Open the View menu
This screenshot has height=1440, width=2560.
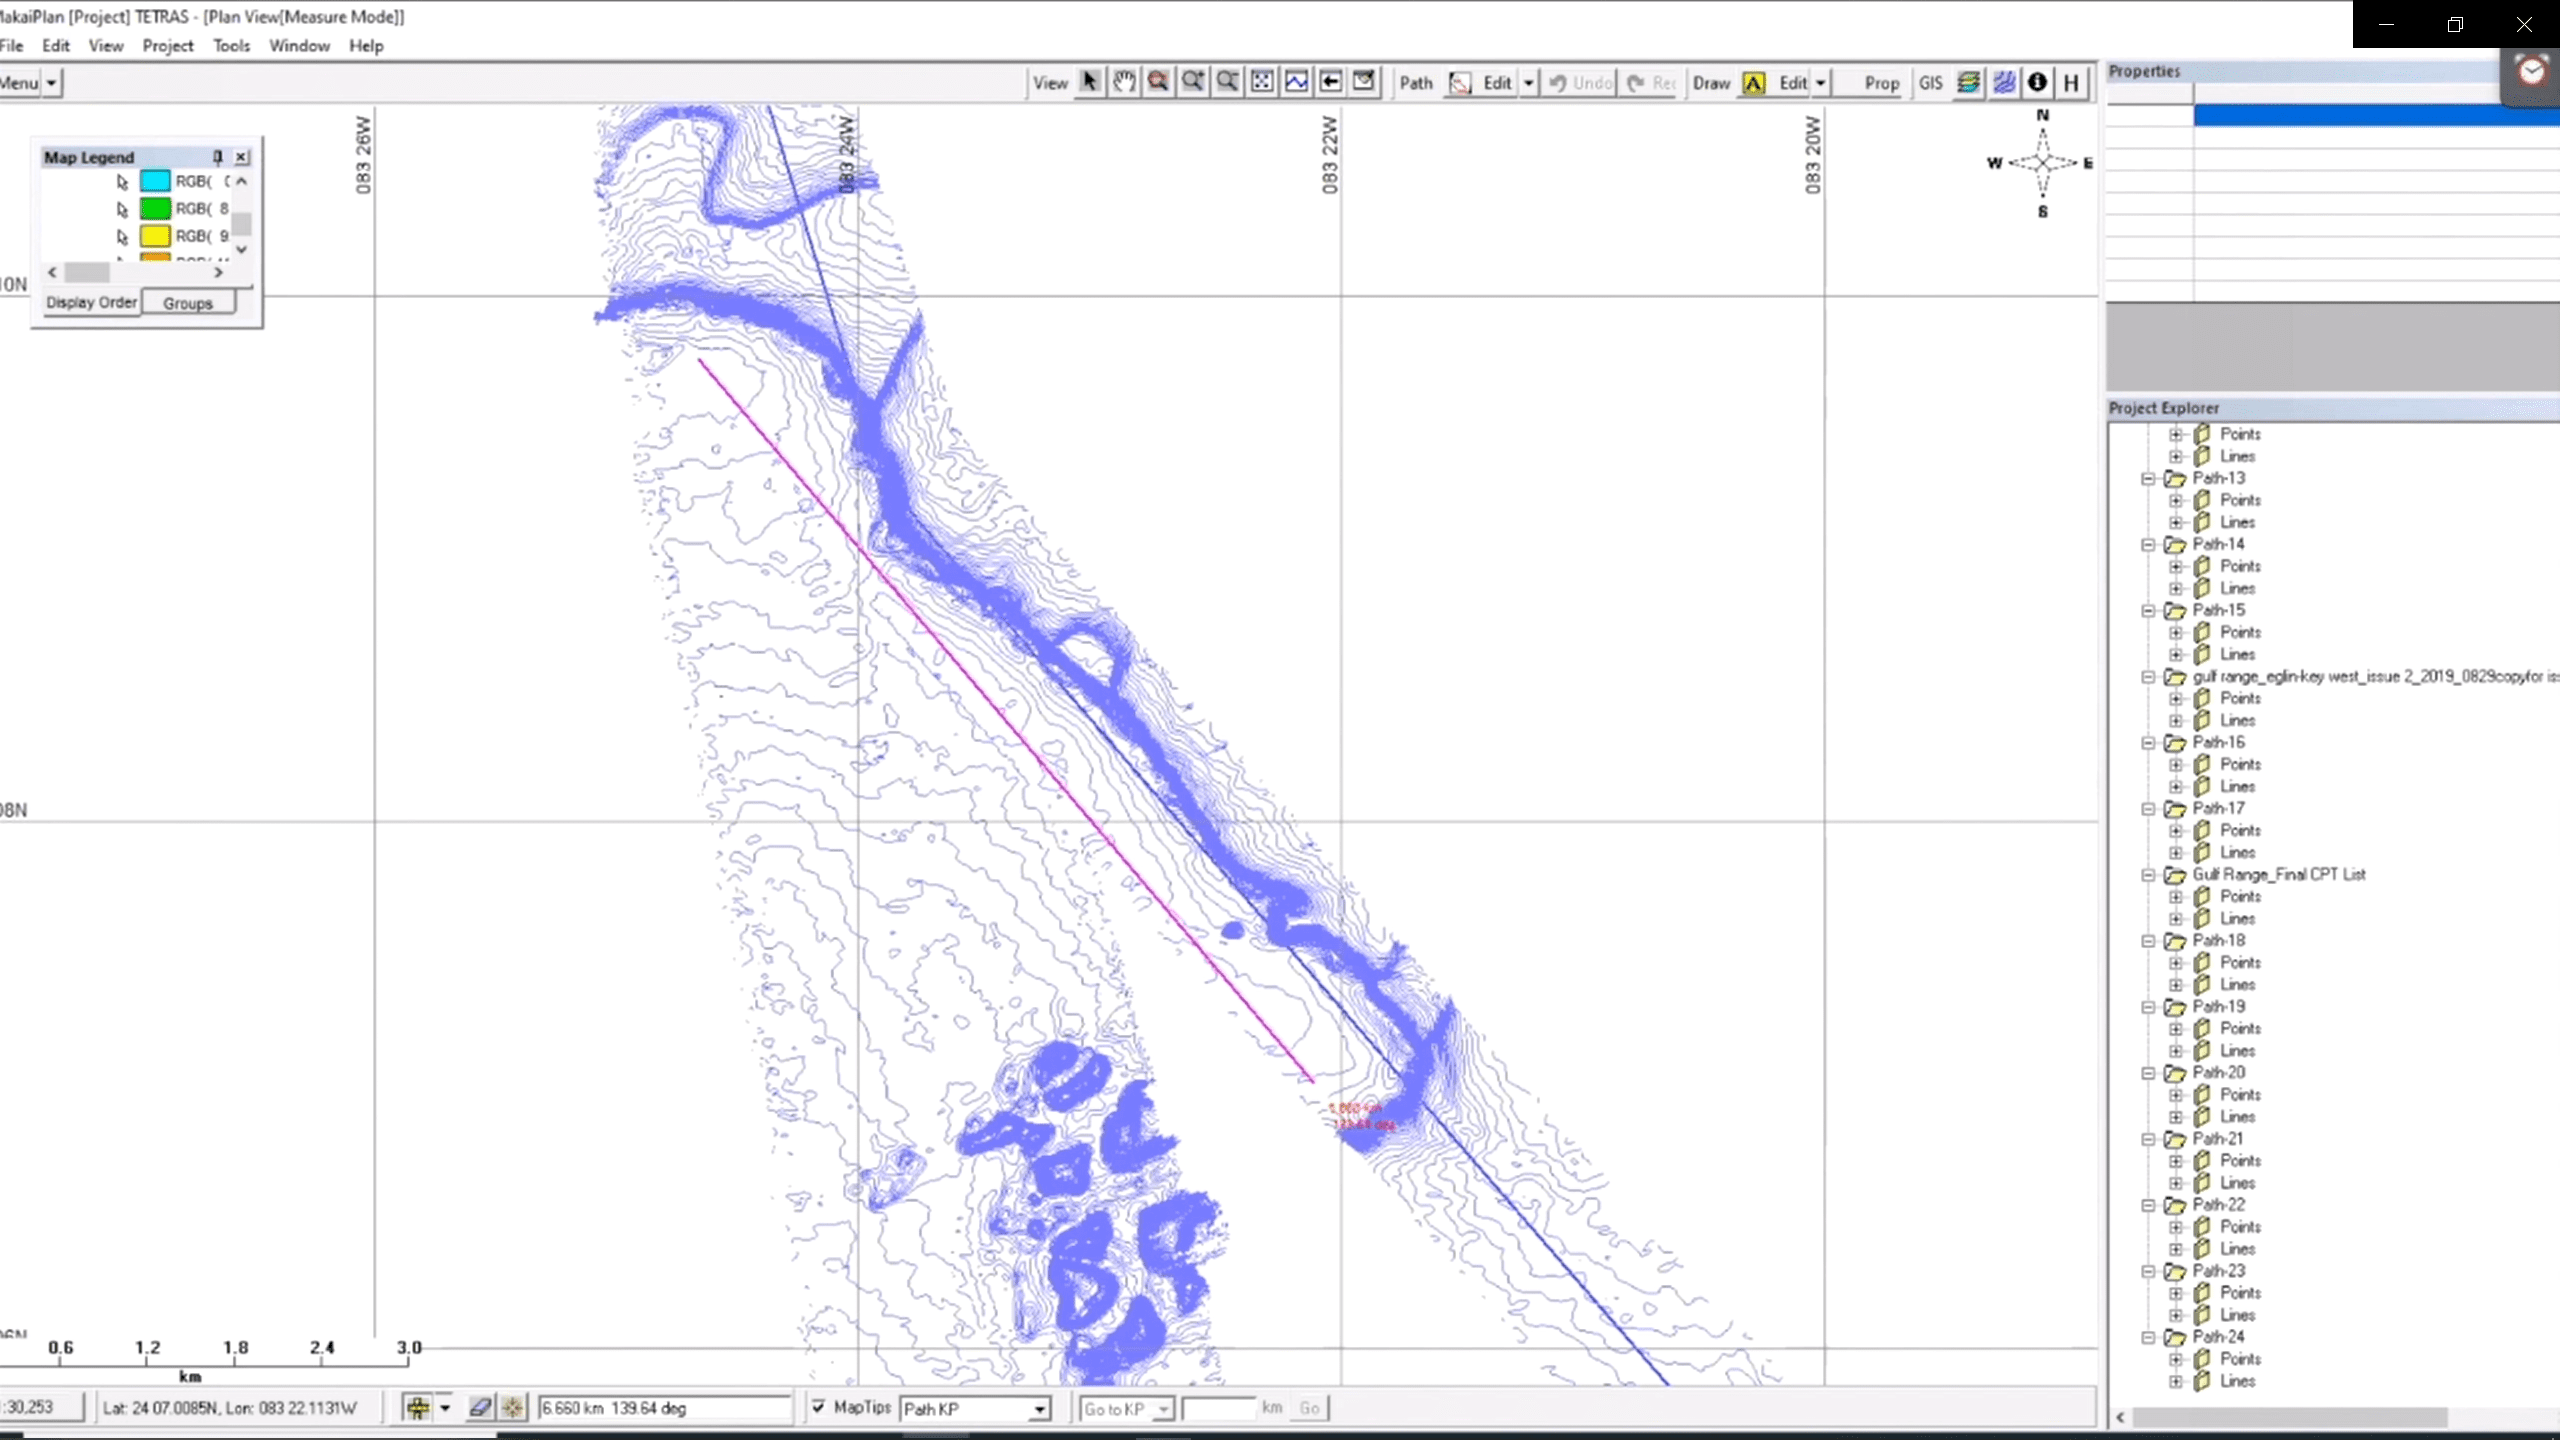[x=106, y=46]
